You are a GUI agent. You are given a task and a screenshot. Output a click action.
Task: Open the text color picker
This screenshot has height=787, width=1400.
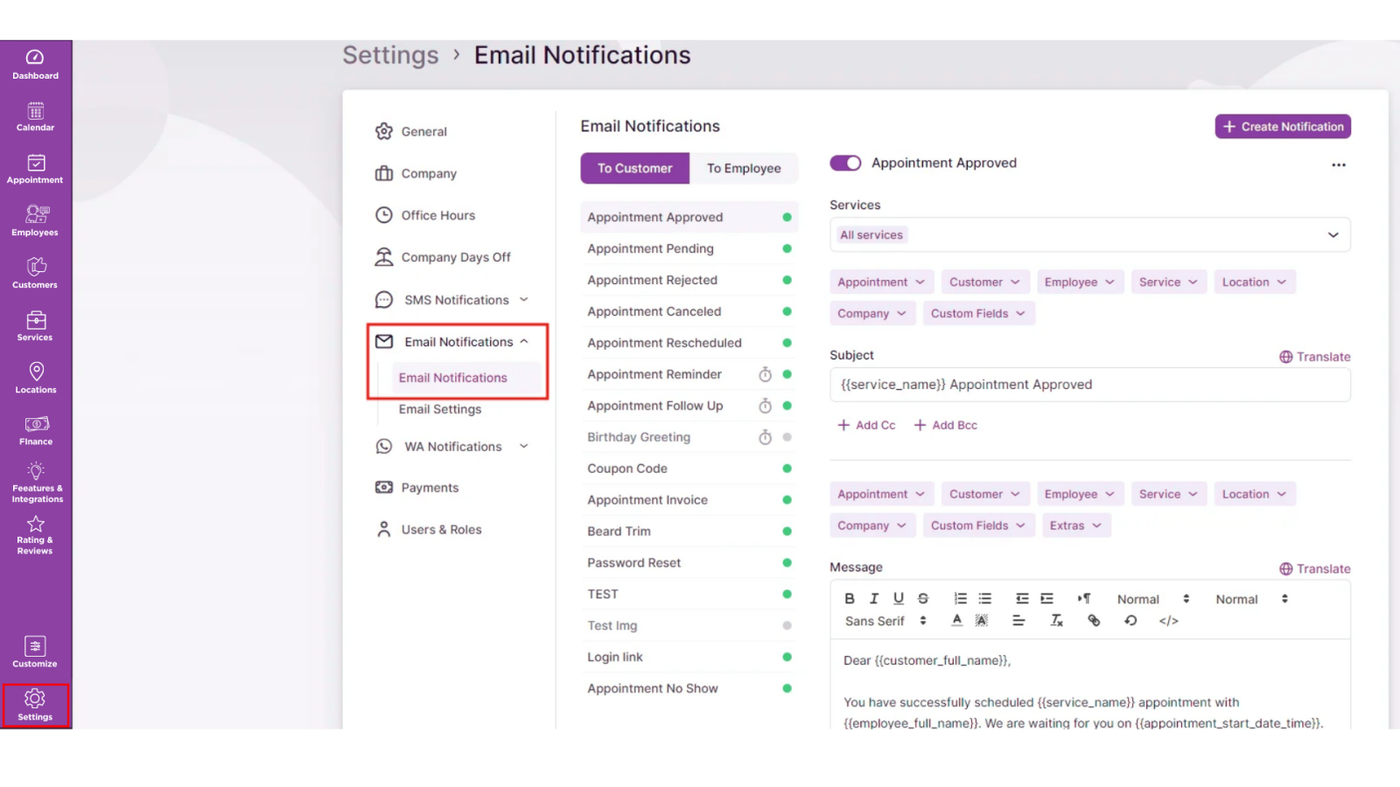point(957,621)
